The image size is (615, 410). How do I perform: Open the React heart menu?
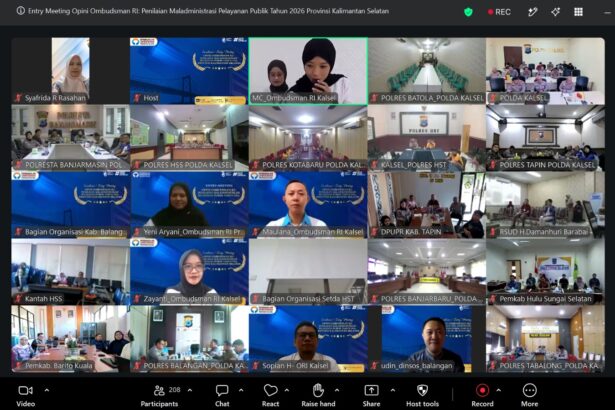[x=271, y=395]
